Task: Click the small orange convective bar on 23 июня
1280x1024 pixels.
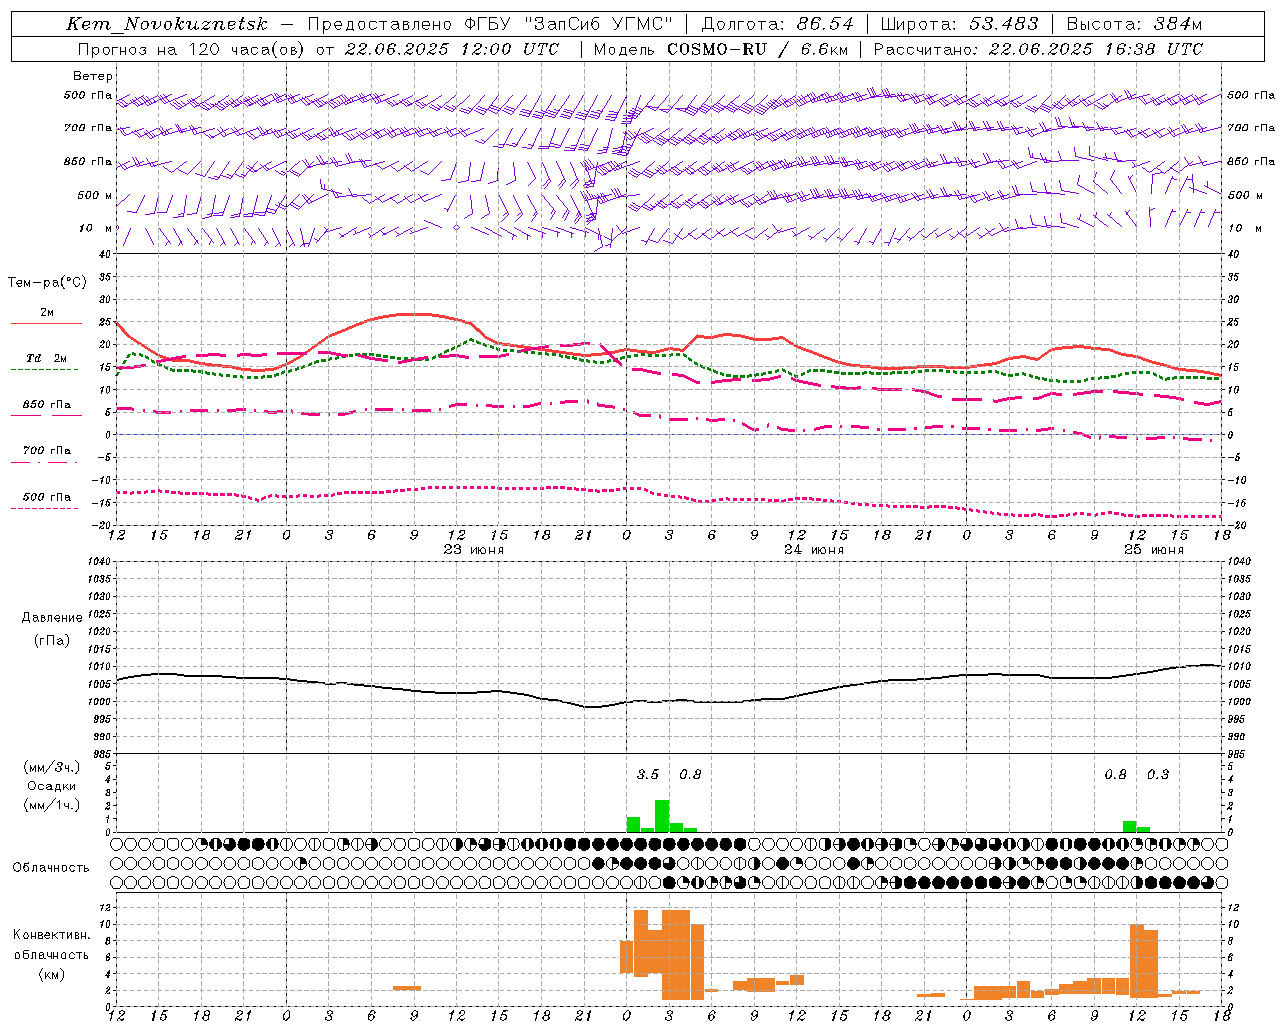Action: click(407, 988)
